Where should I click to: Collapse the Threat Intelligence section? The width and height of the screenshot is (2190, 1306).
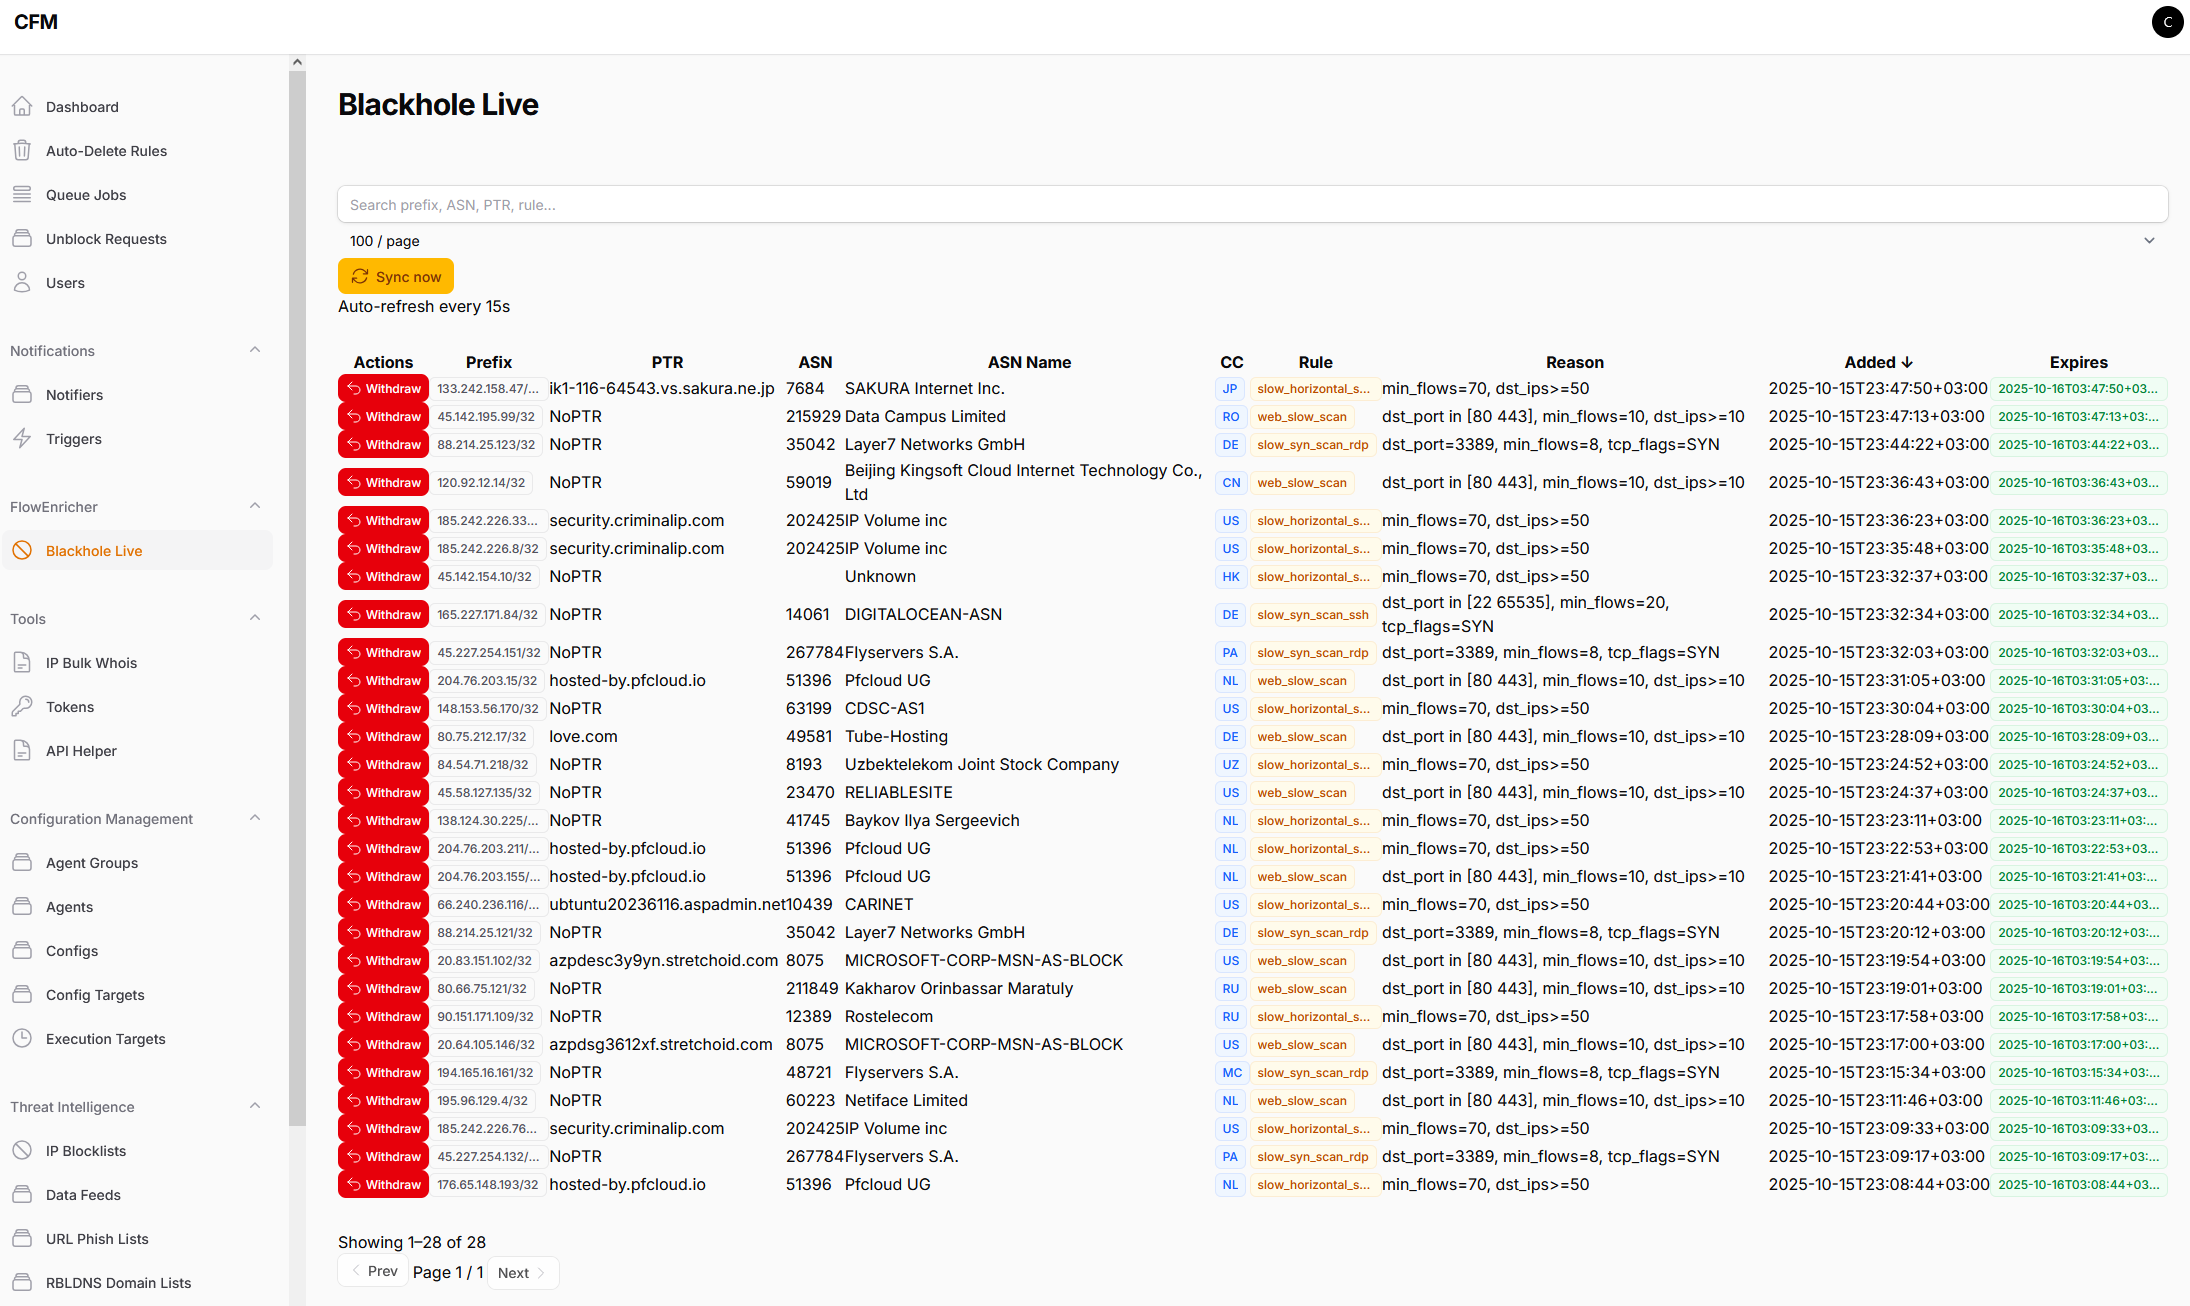coord(255,1107)
